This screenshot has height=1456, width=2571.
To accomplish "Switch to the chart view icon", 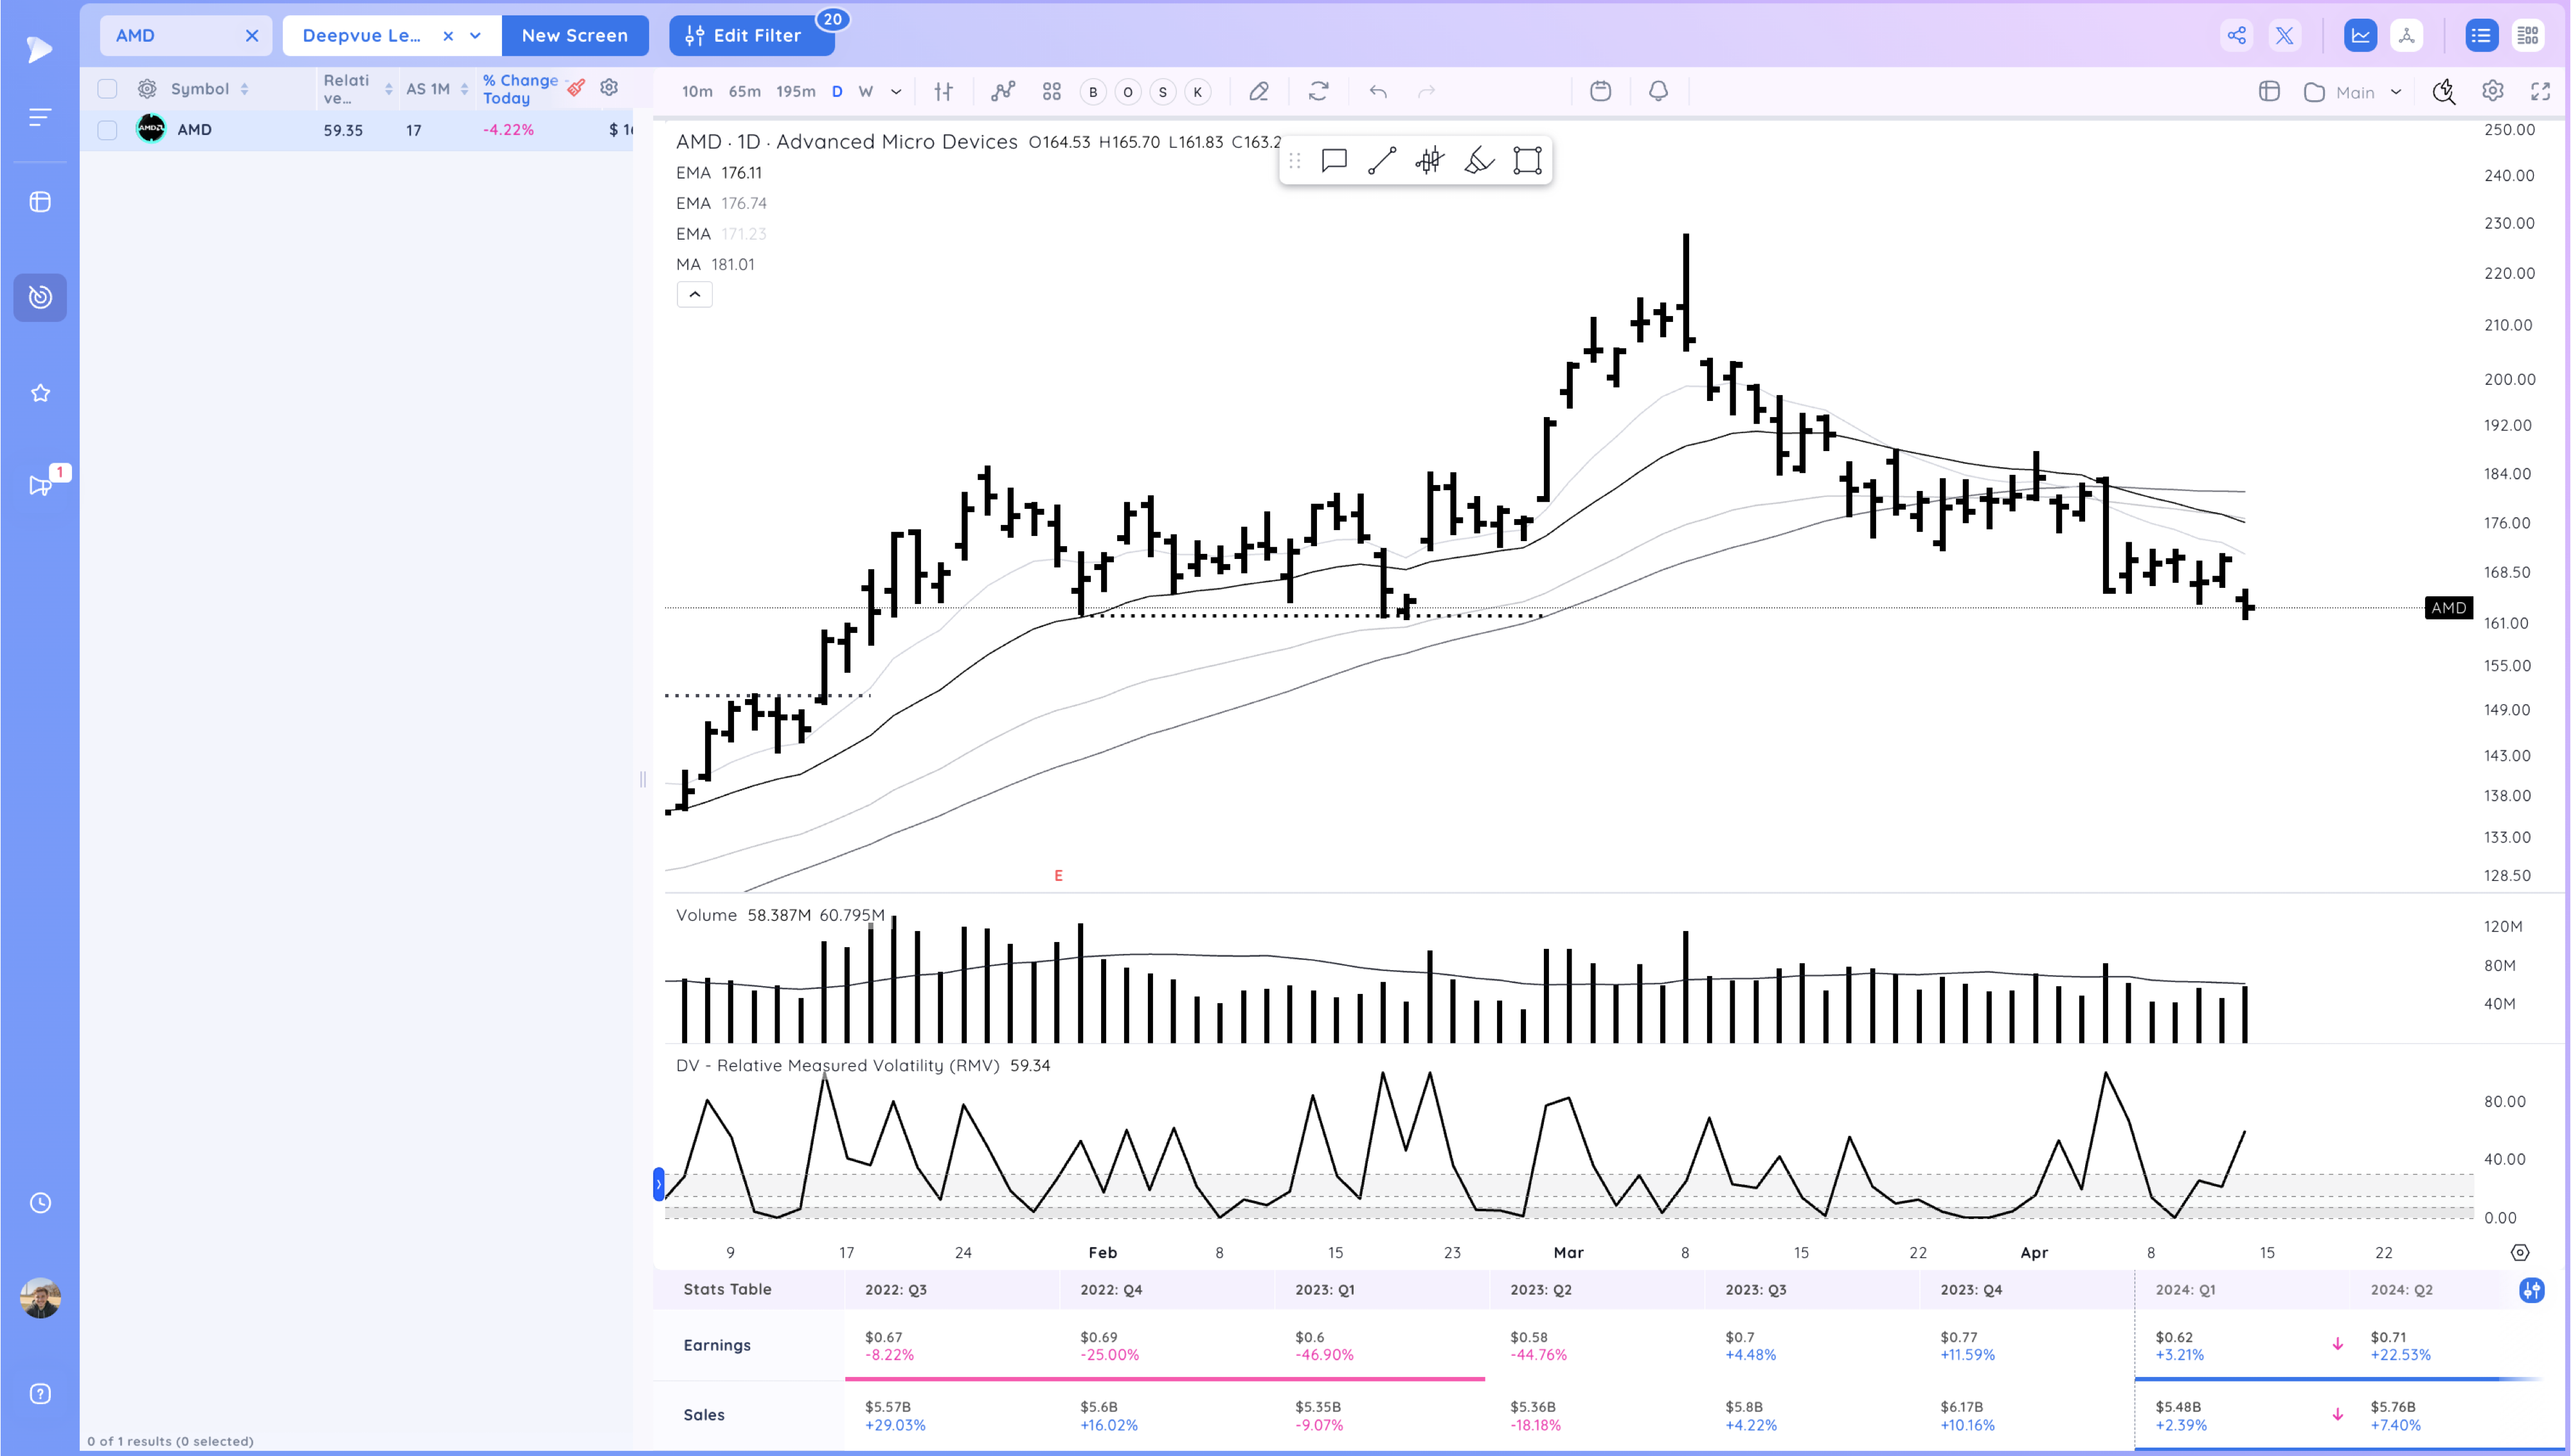I will click(2360, 36).
